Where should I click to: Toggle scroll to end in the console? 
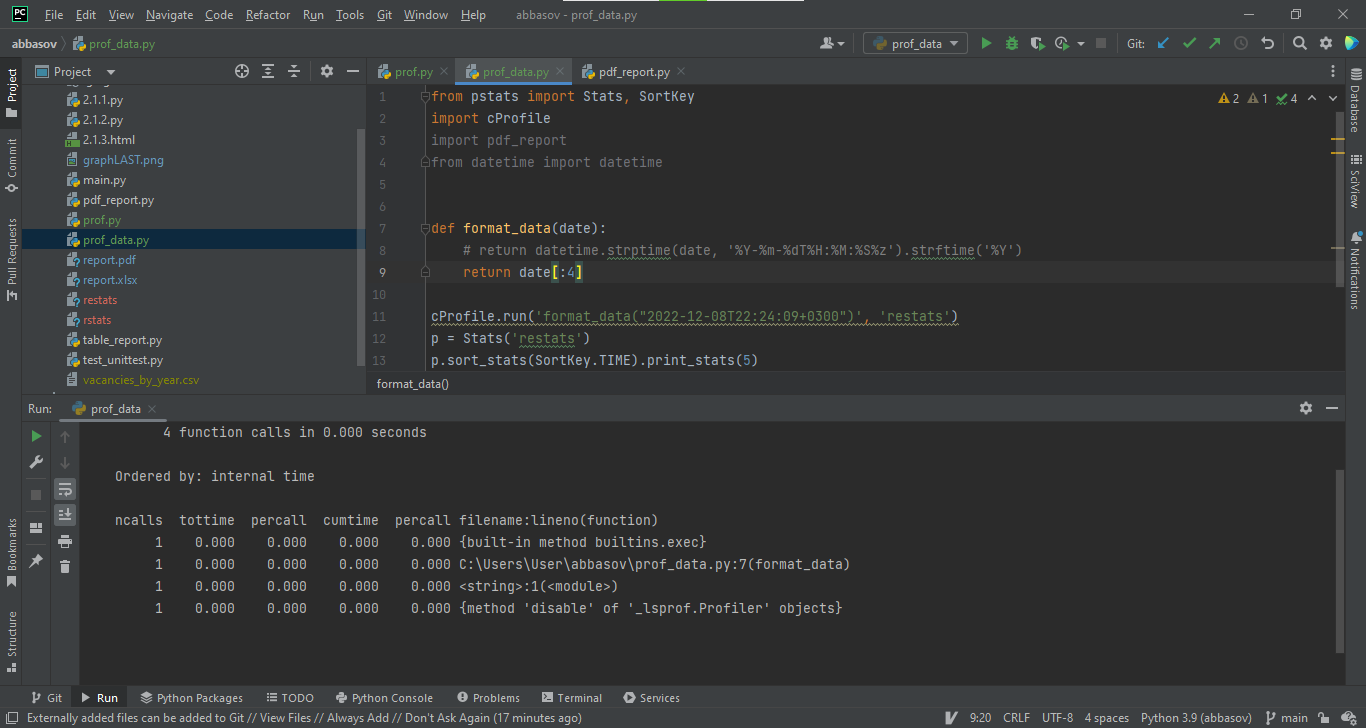coord(65,514)
